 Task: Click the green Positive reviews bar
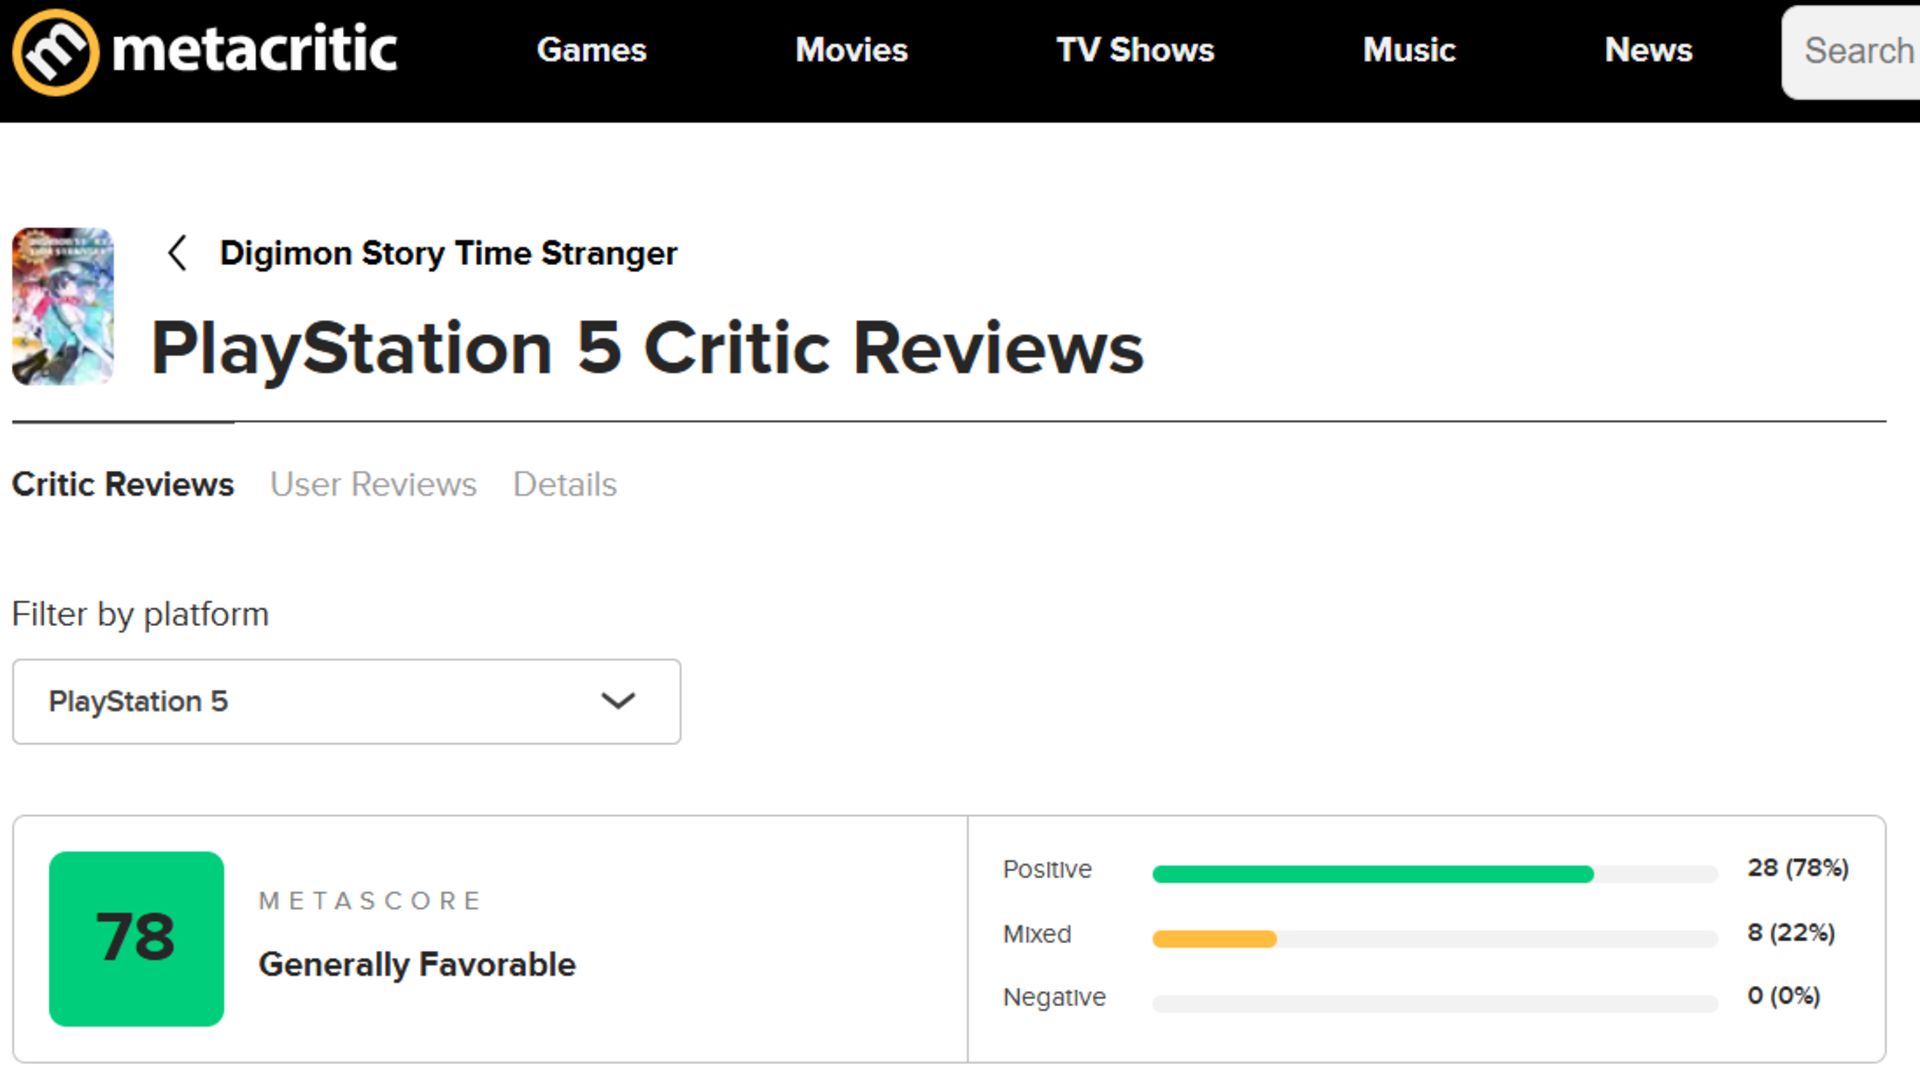(1372, 874)
